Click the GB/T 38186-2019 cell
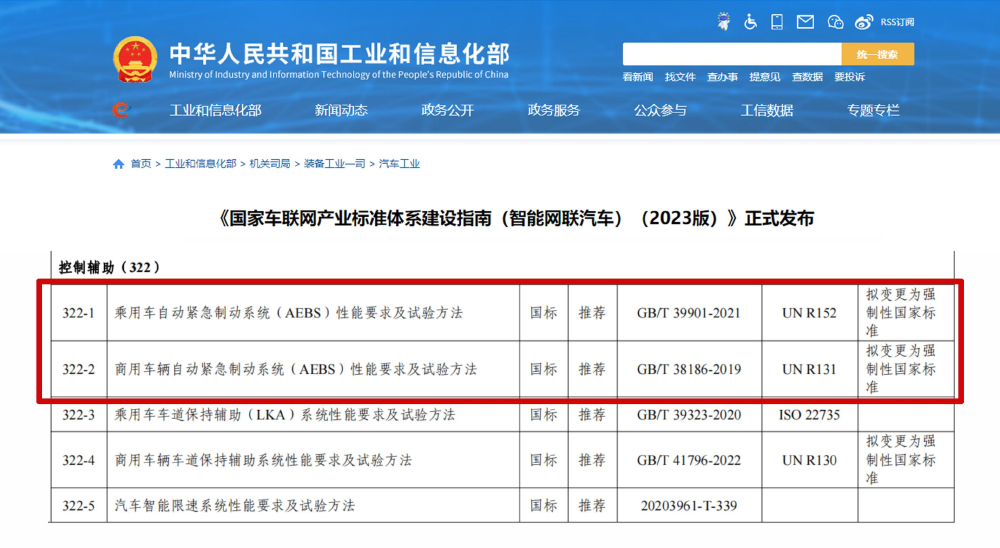 (x=689, y=369)
